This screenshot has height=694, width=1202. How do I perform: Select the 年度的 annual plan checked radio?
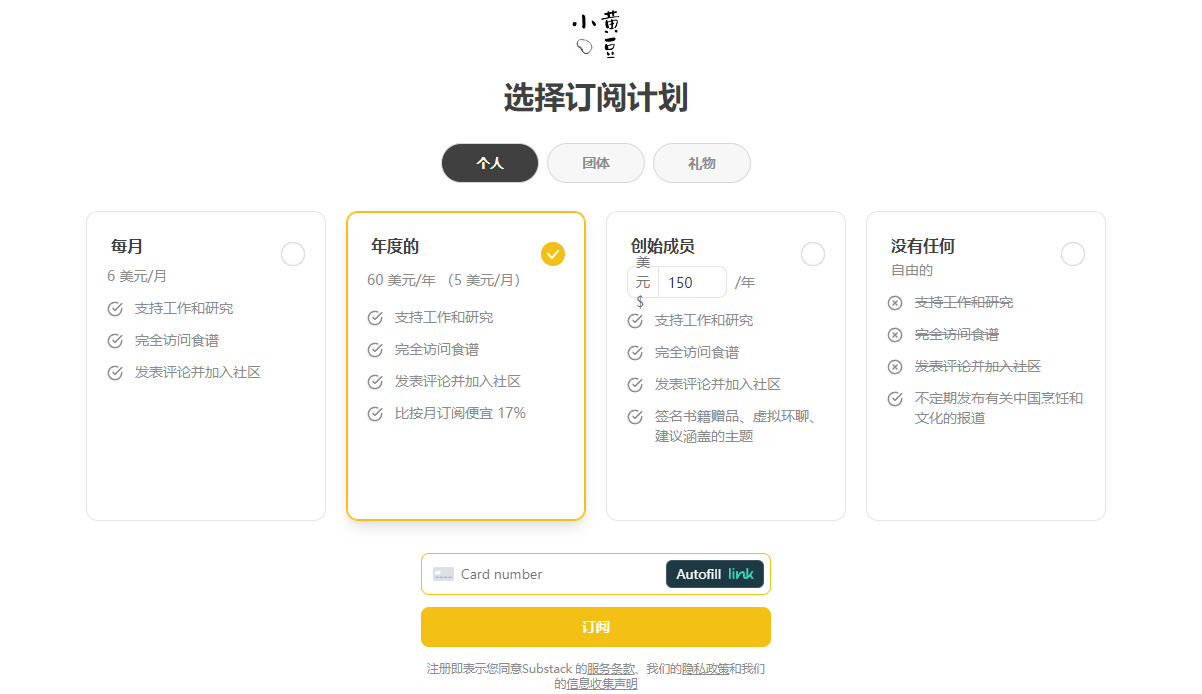[553, 254]
